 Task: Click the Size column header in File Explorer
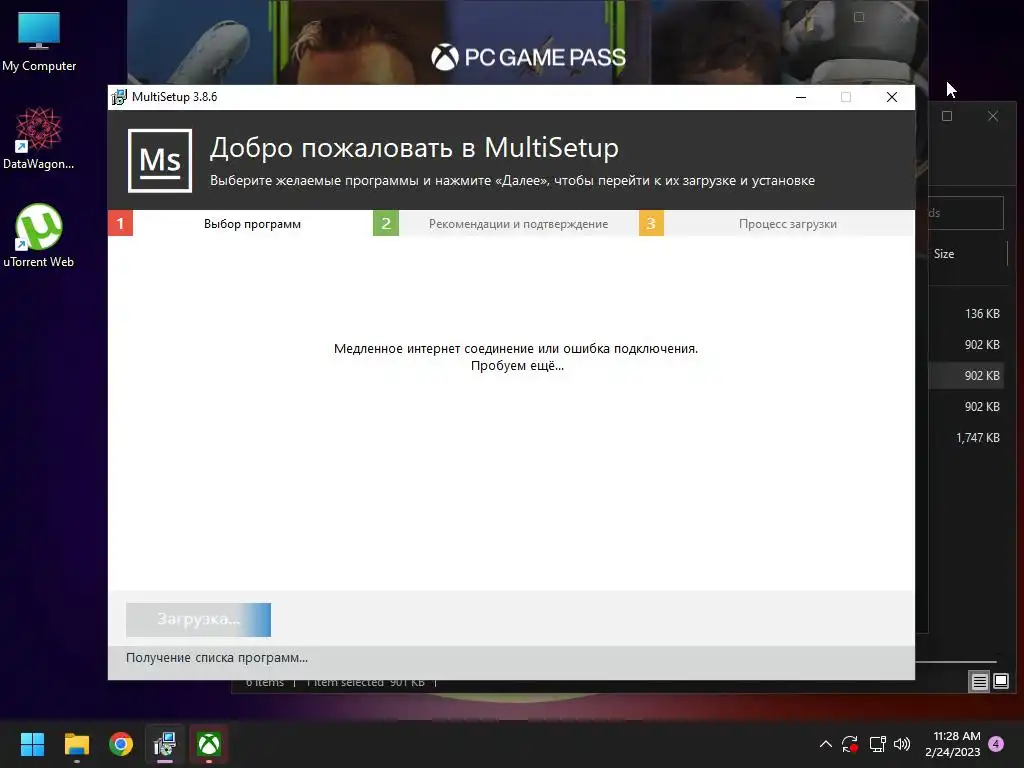tap(944, 254)
